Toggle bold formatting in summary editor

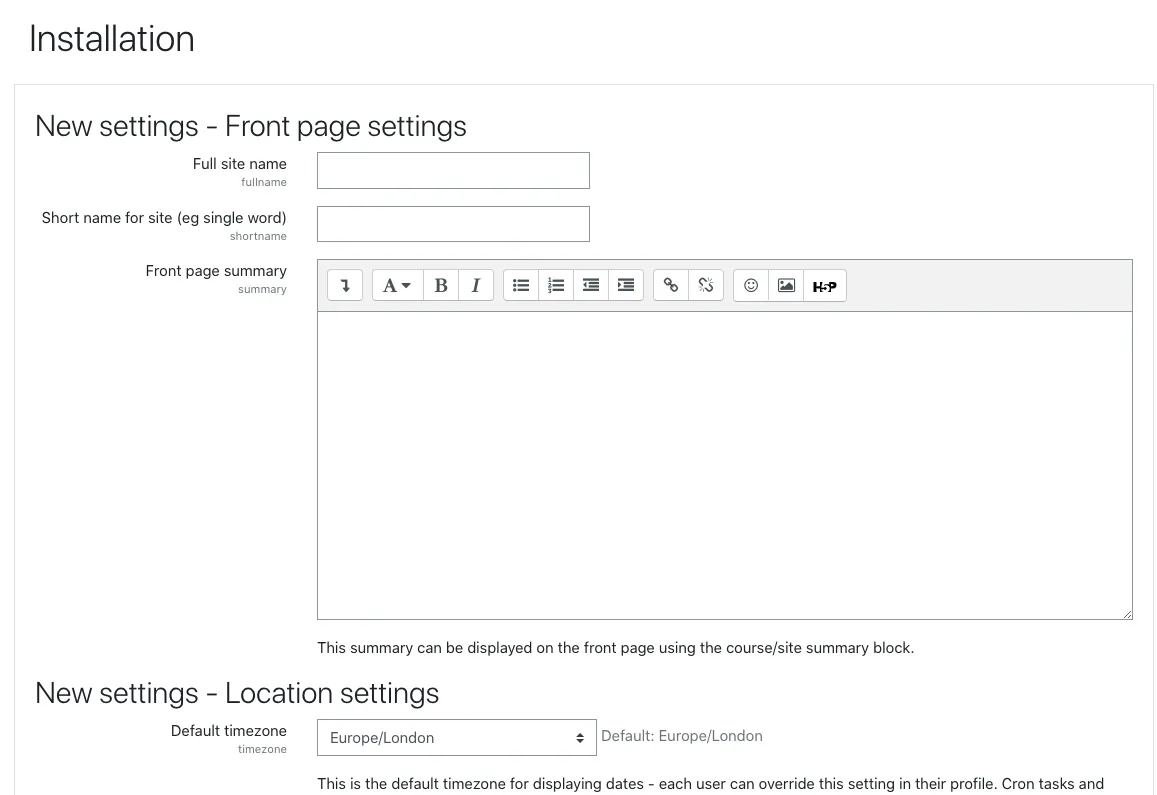click(441, 286)
